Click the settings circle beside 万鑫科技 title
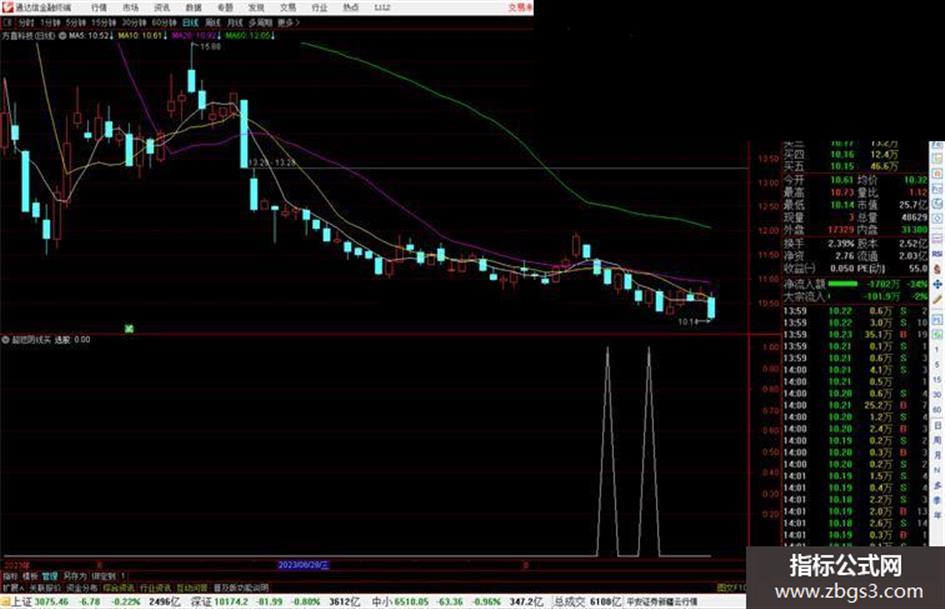 62,36
